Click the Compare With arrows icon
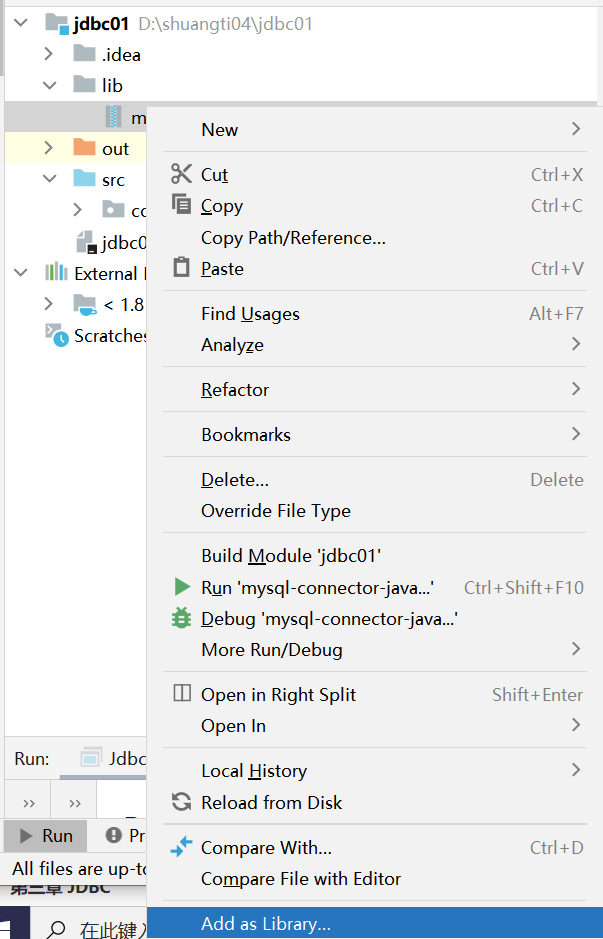This screenshot has width=603, height=939. click(x=181, y=847)
